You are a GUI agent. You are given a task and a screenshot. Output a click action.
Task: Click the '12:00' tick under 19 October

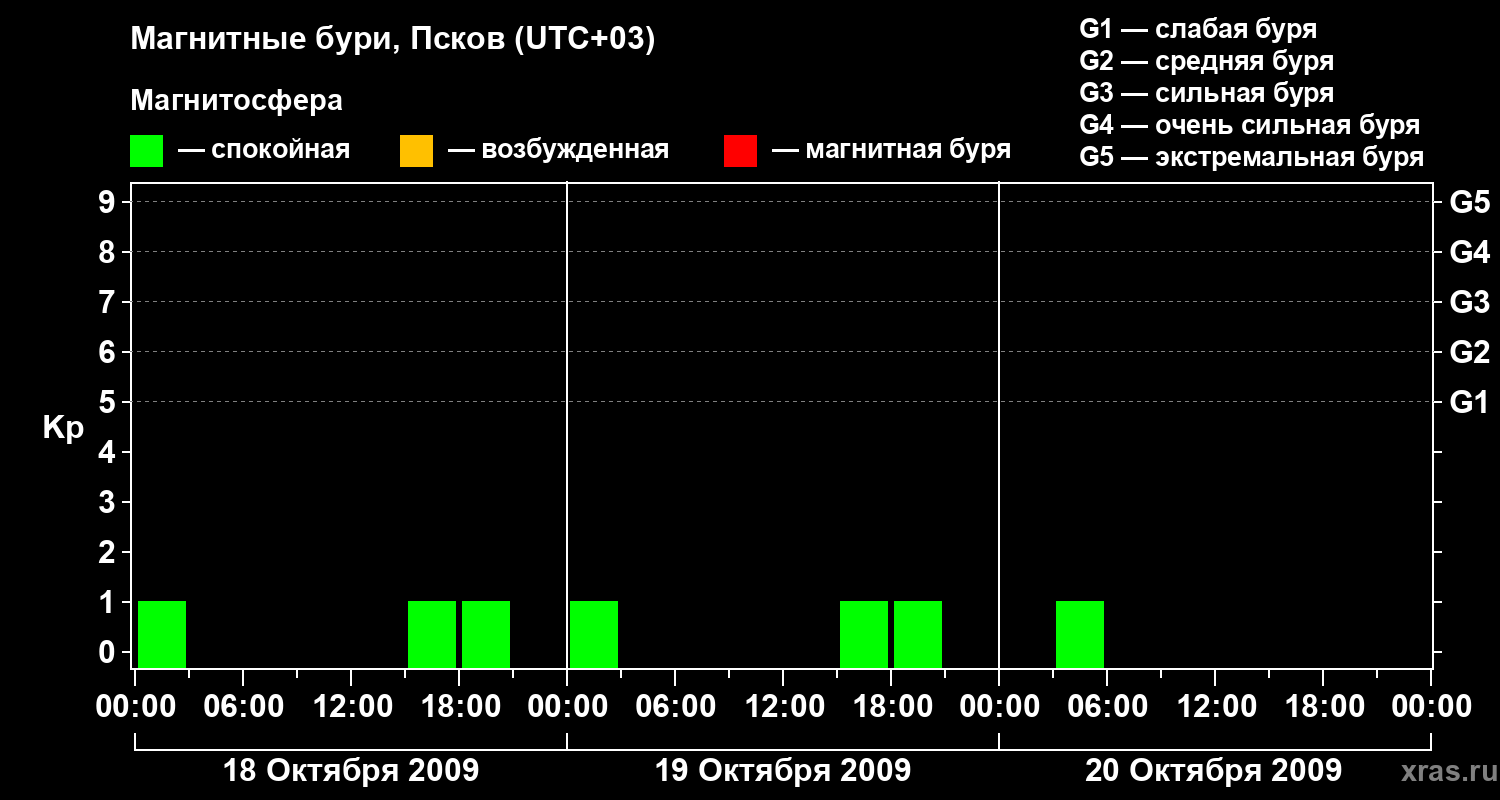click(x=783, y=707)
